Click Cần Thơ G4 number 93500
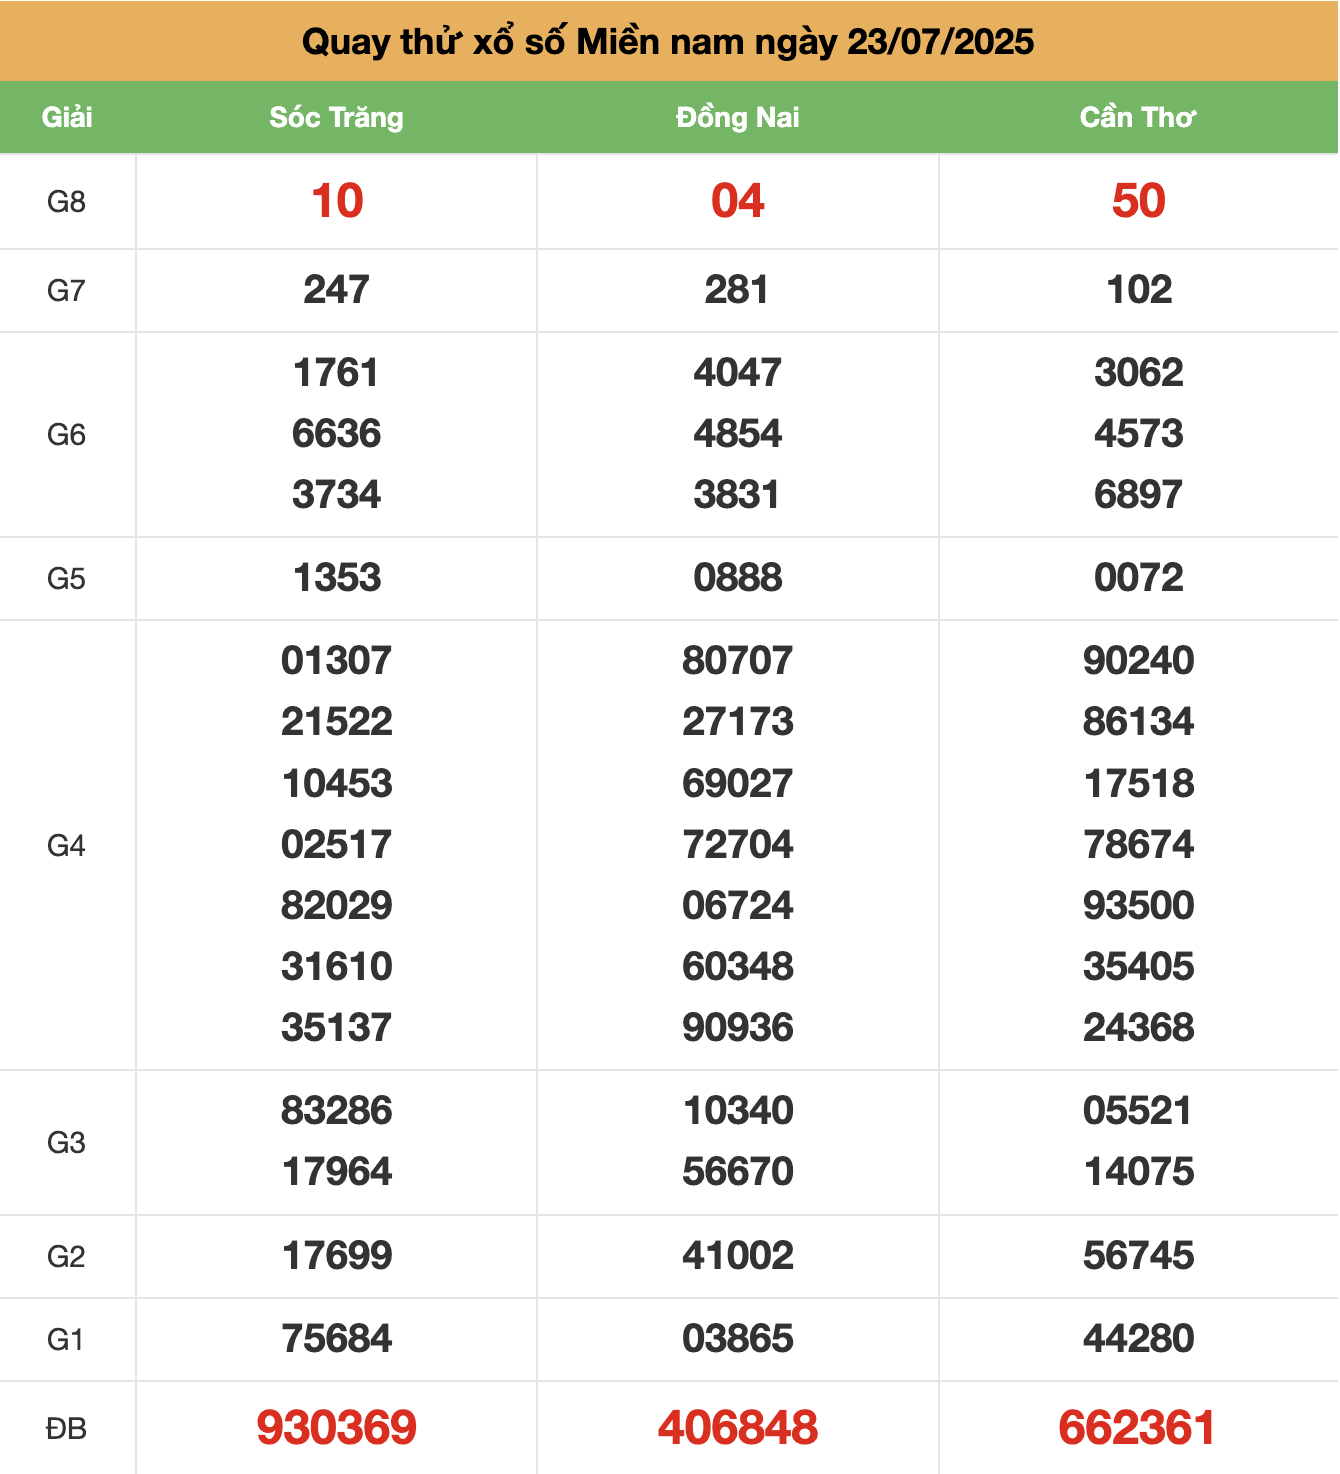Image resolution: width=1340 pixels, height=1474 pixels. click(x=1138, y=906)
